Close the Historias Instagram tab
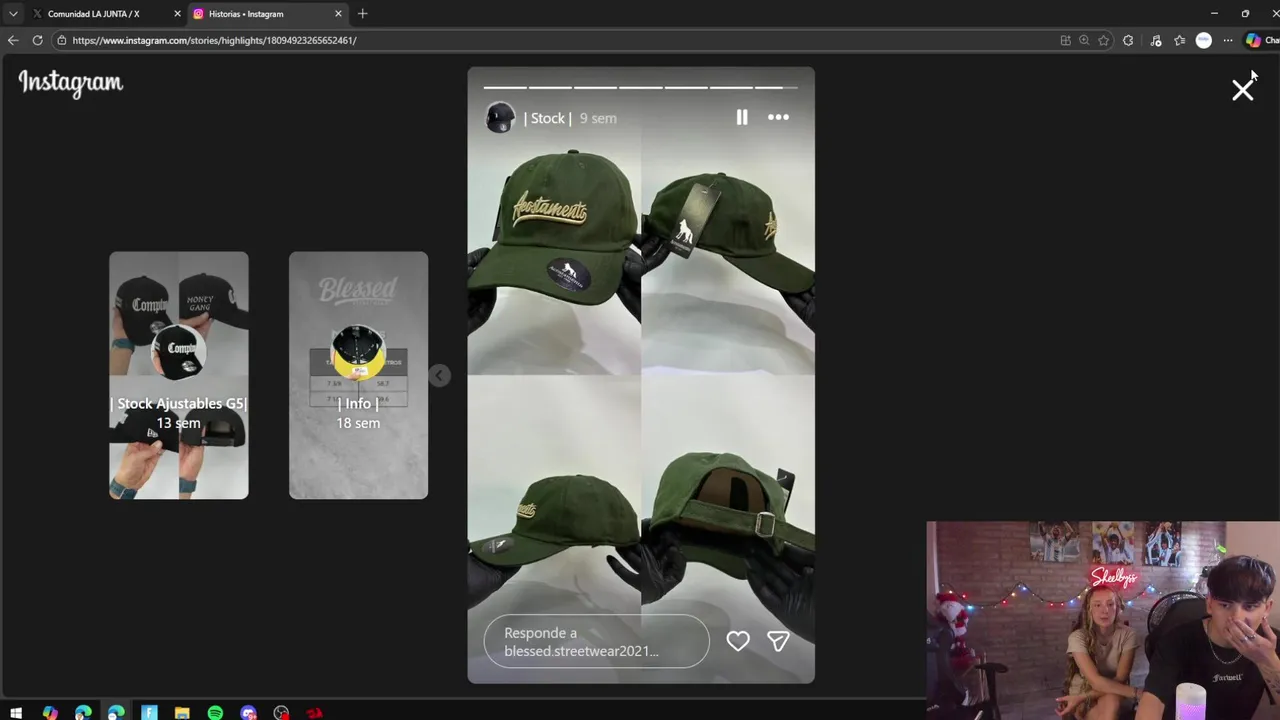The image size is (1280, 720). pos(338,14)
